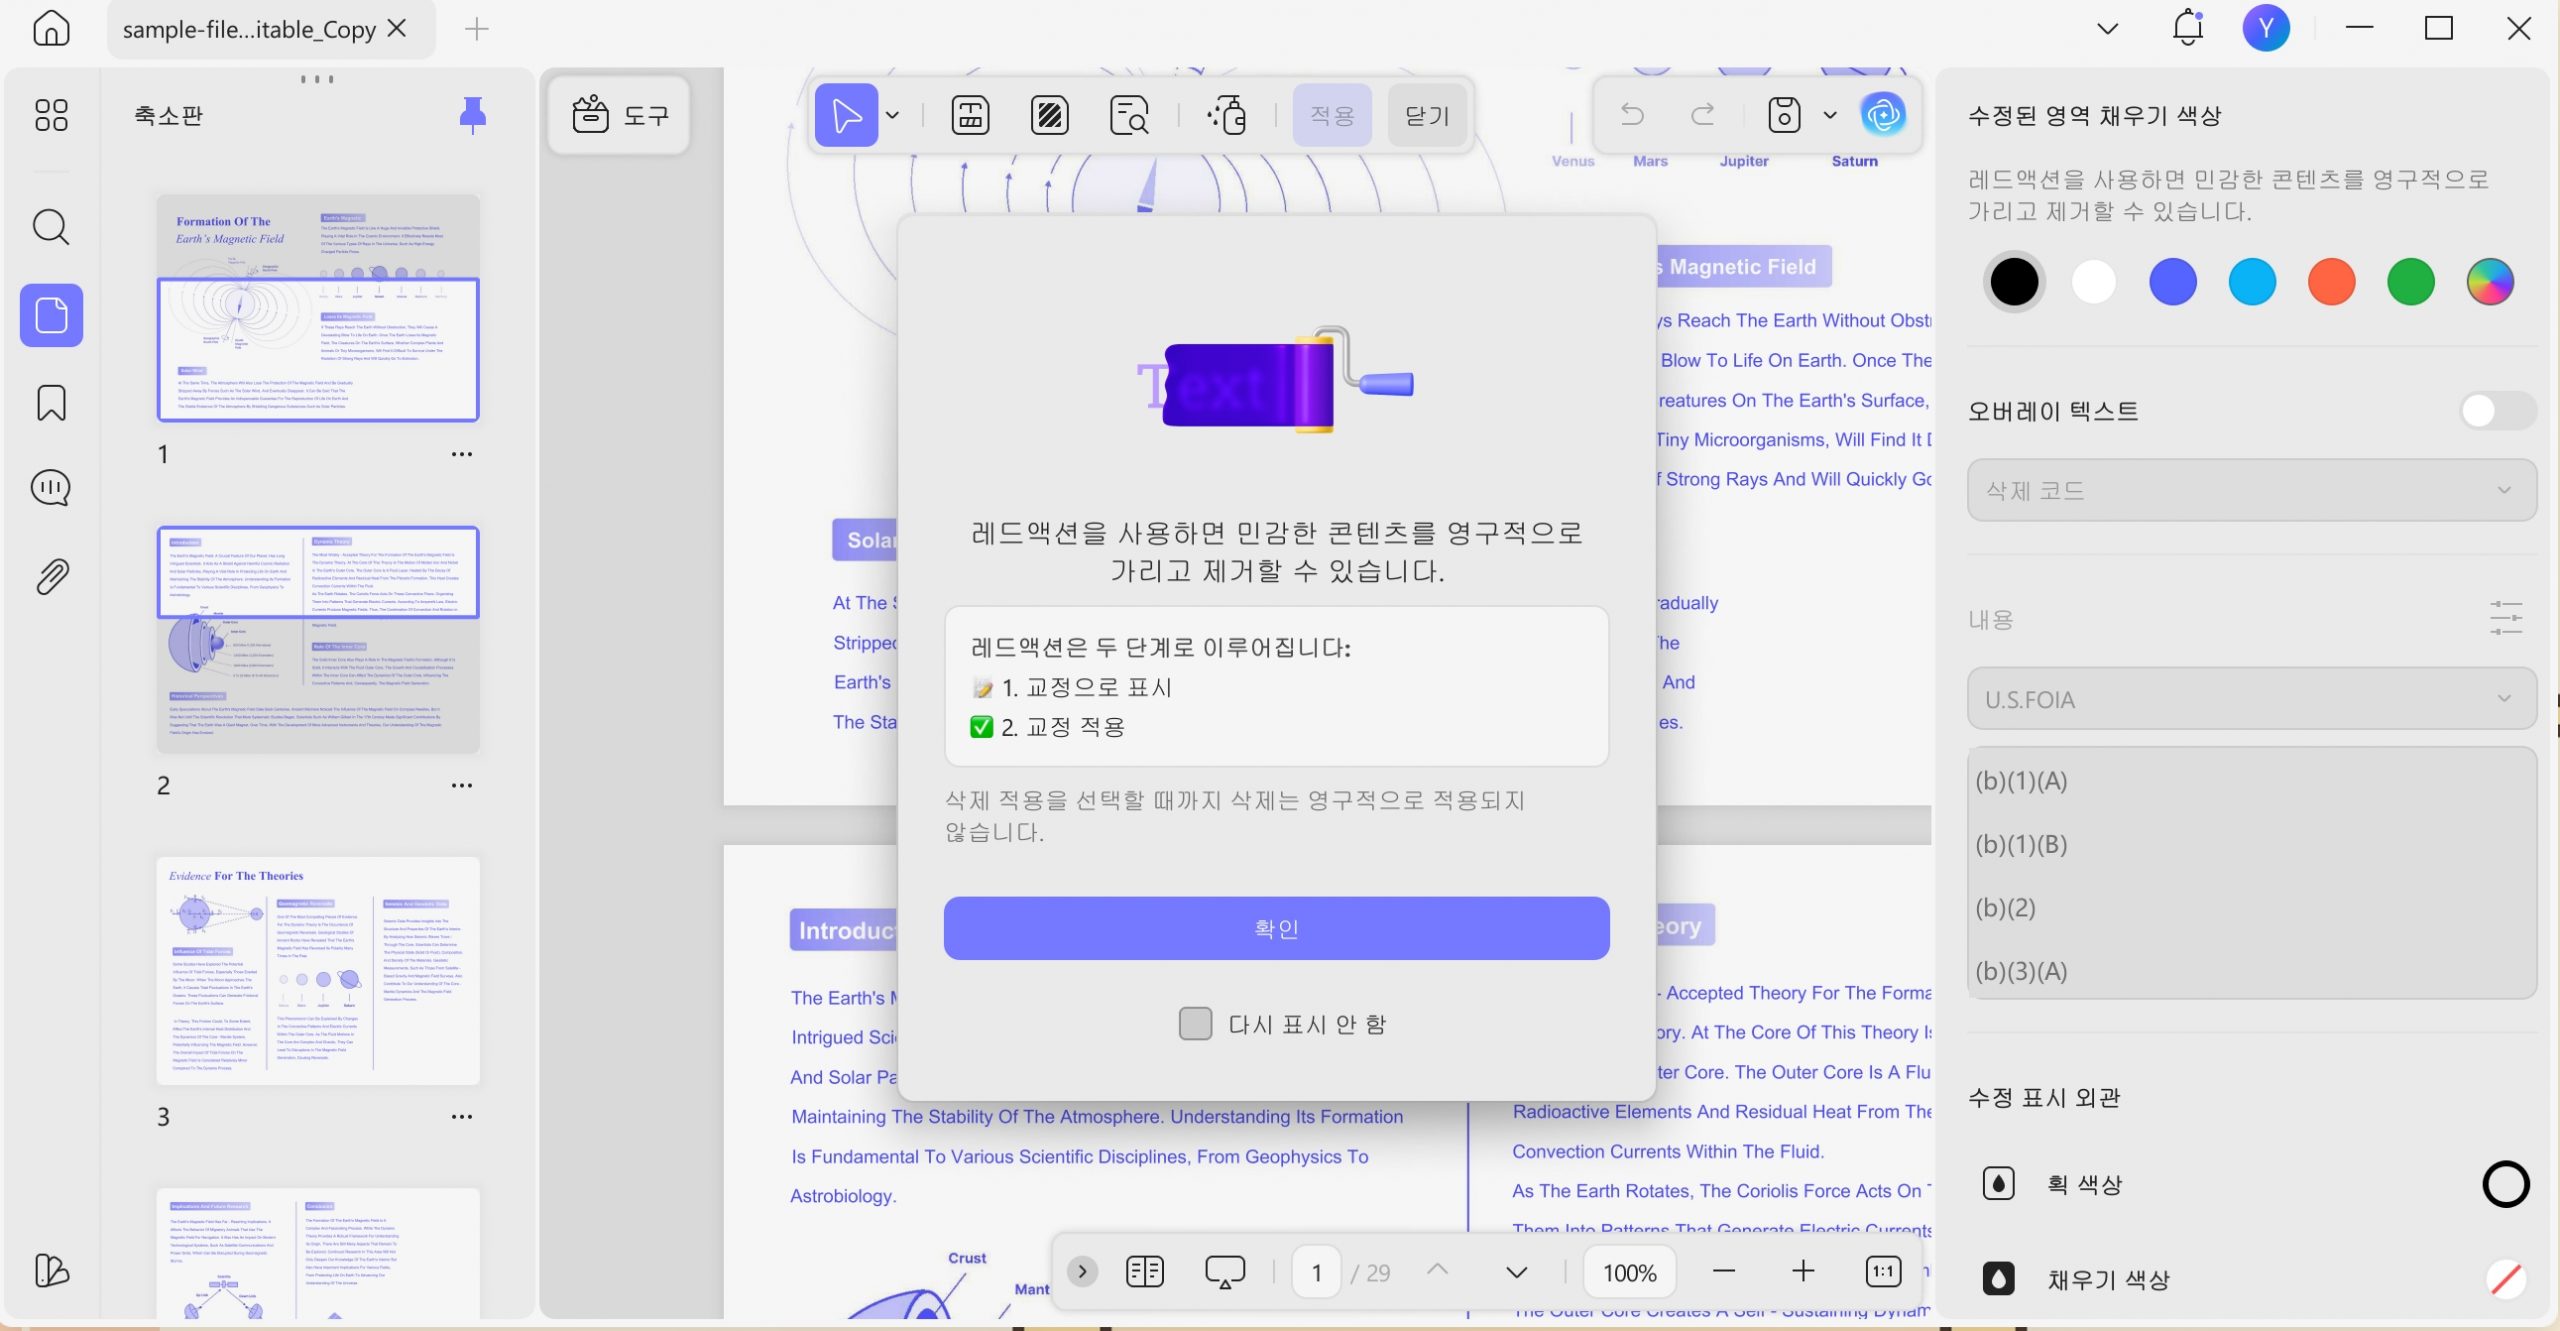Go to the previous page arrow
The height and width of the screenshot is (1331, 2560).
coord(1438,1271)
